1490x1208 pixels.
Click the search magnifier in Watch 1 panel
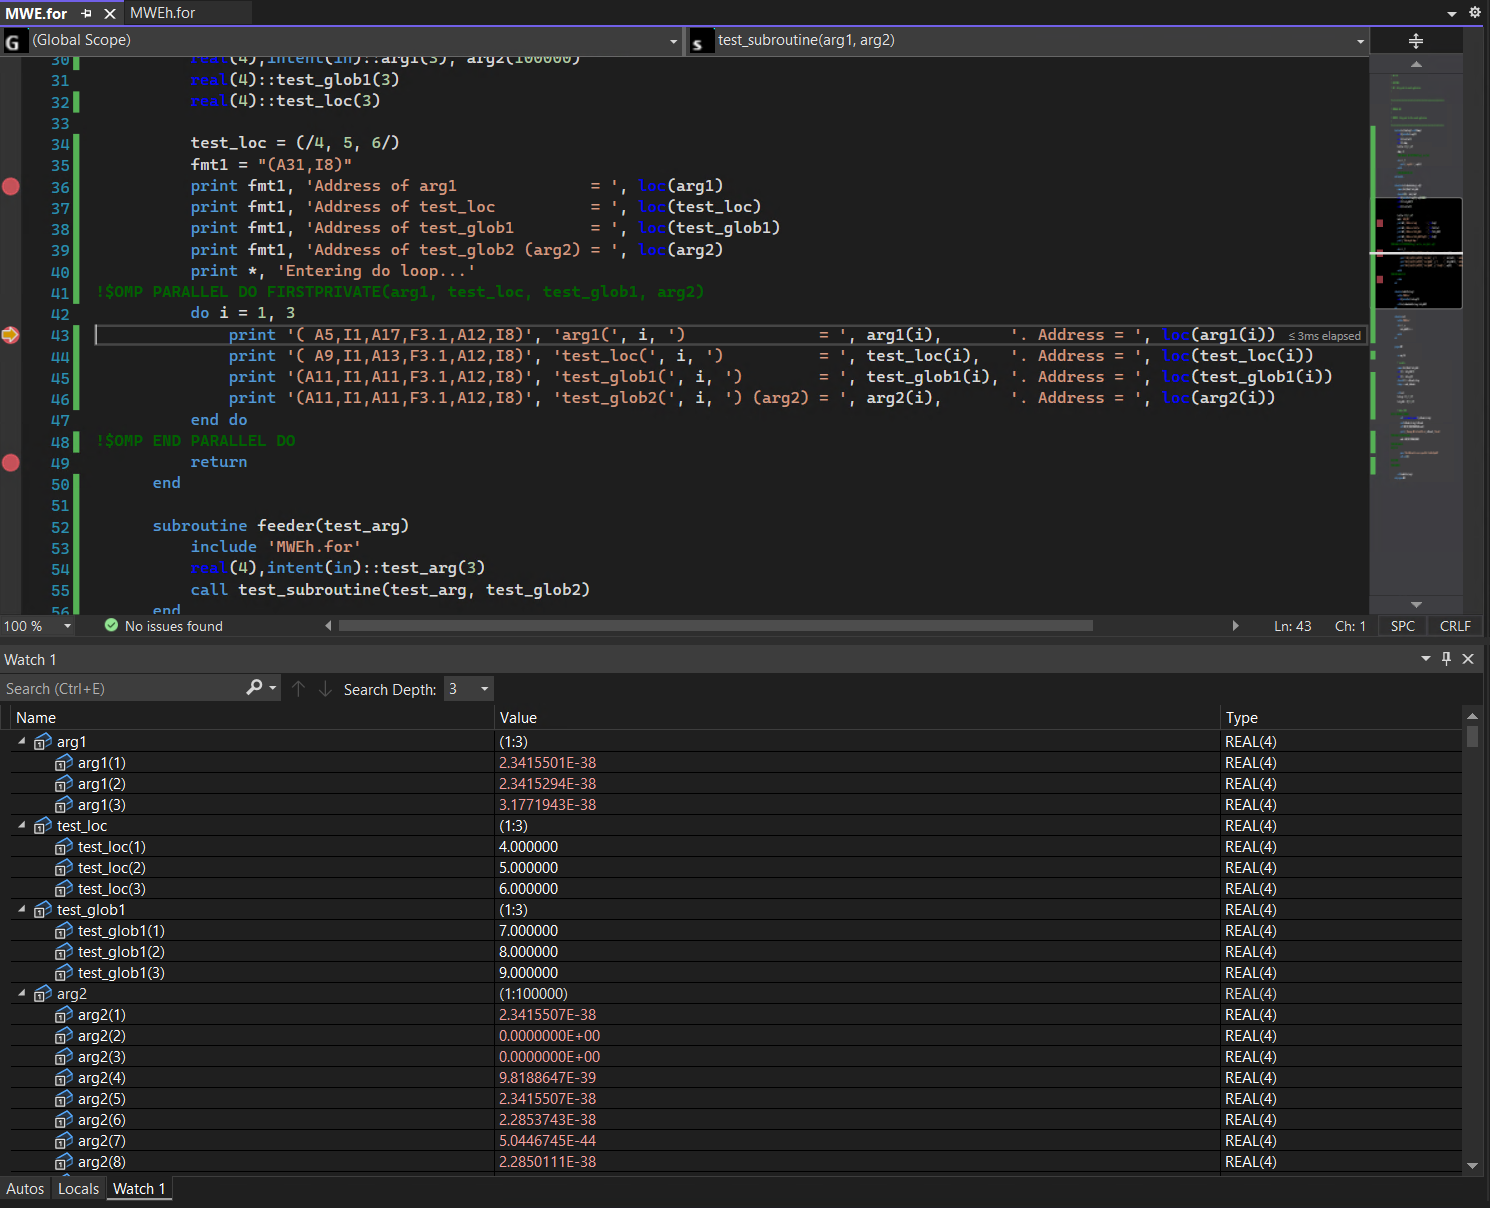pos(256,688)
